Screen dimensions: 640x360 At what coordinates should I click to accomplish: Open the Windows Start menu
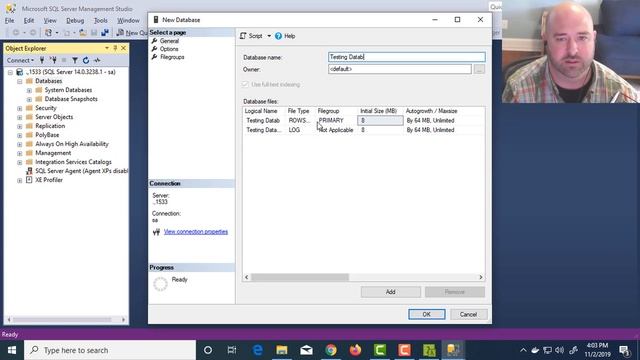point(12,350)
